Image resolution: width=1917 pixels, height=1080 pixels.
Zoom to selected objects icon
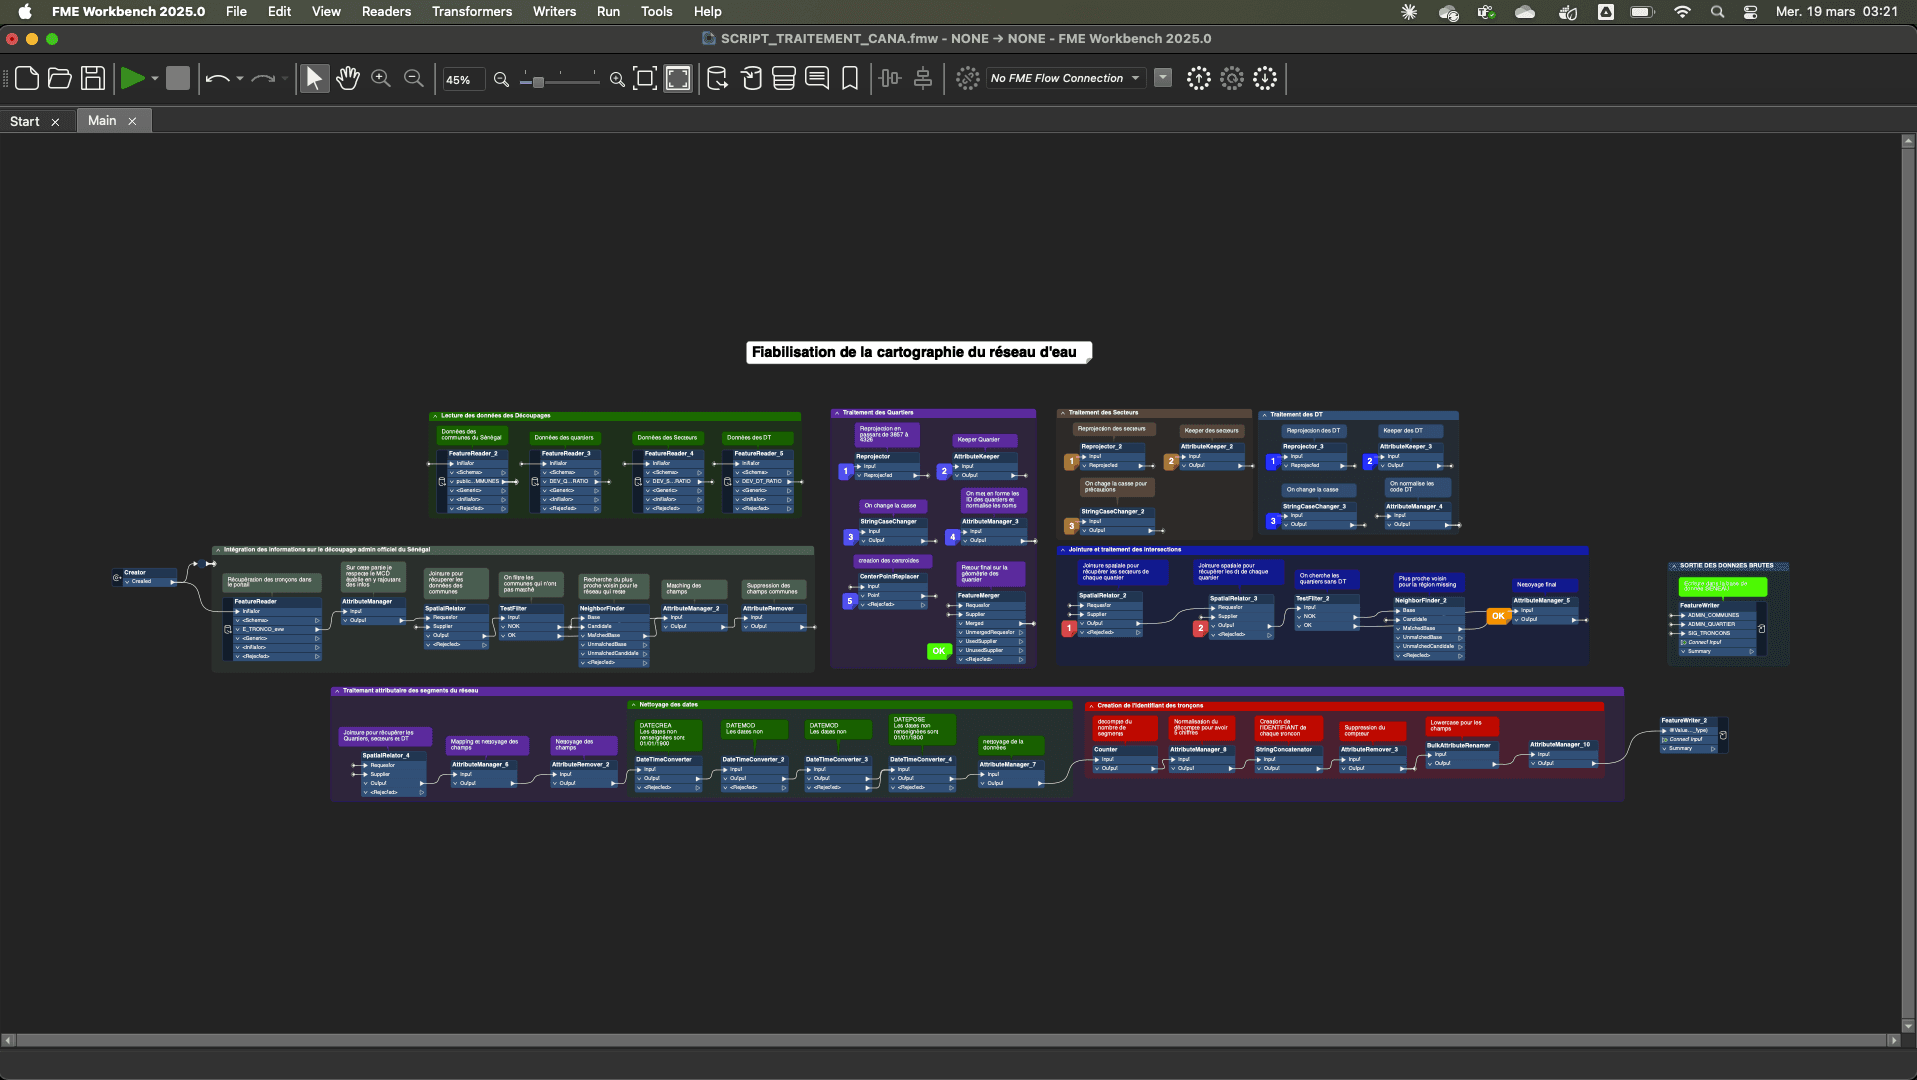tap(646, 78)
